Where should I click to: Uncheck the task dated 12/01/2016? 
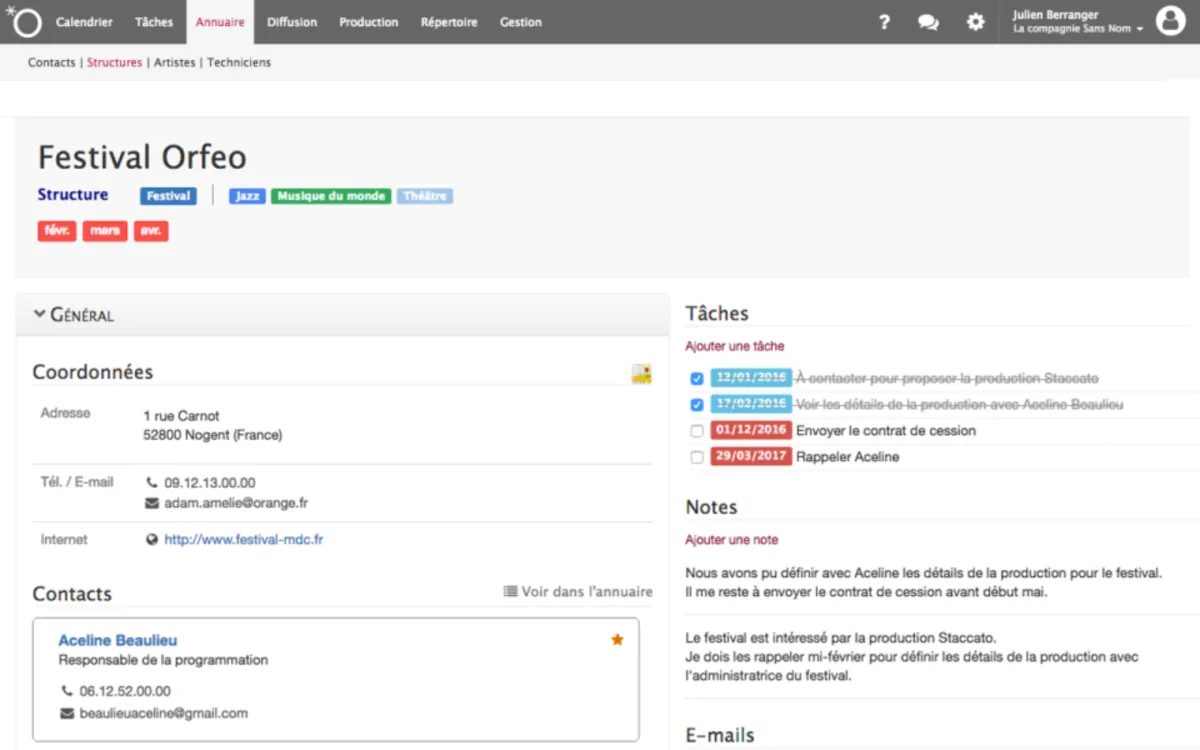697,379
